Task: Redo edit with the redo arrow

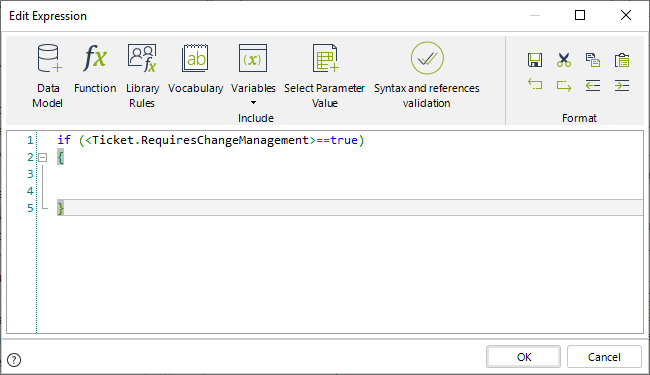Action: tap(564, 86)
